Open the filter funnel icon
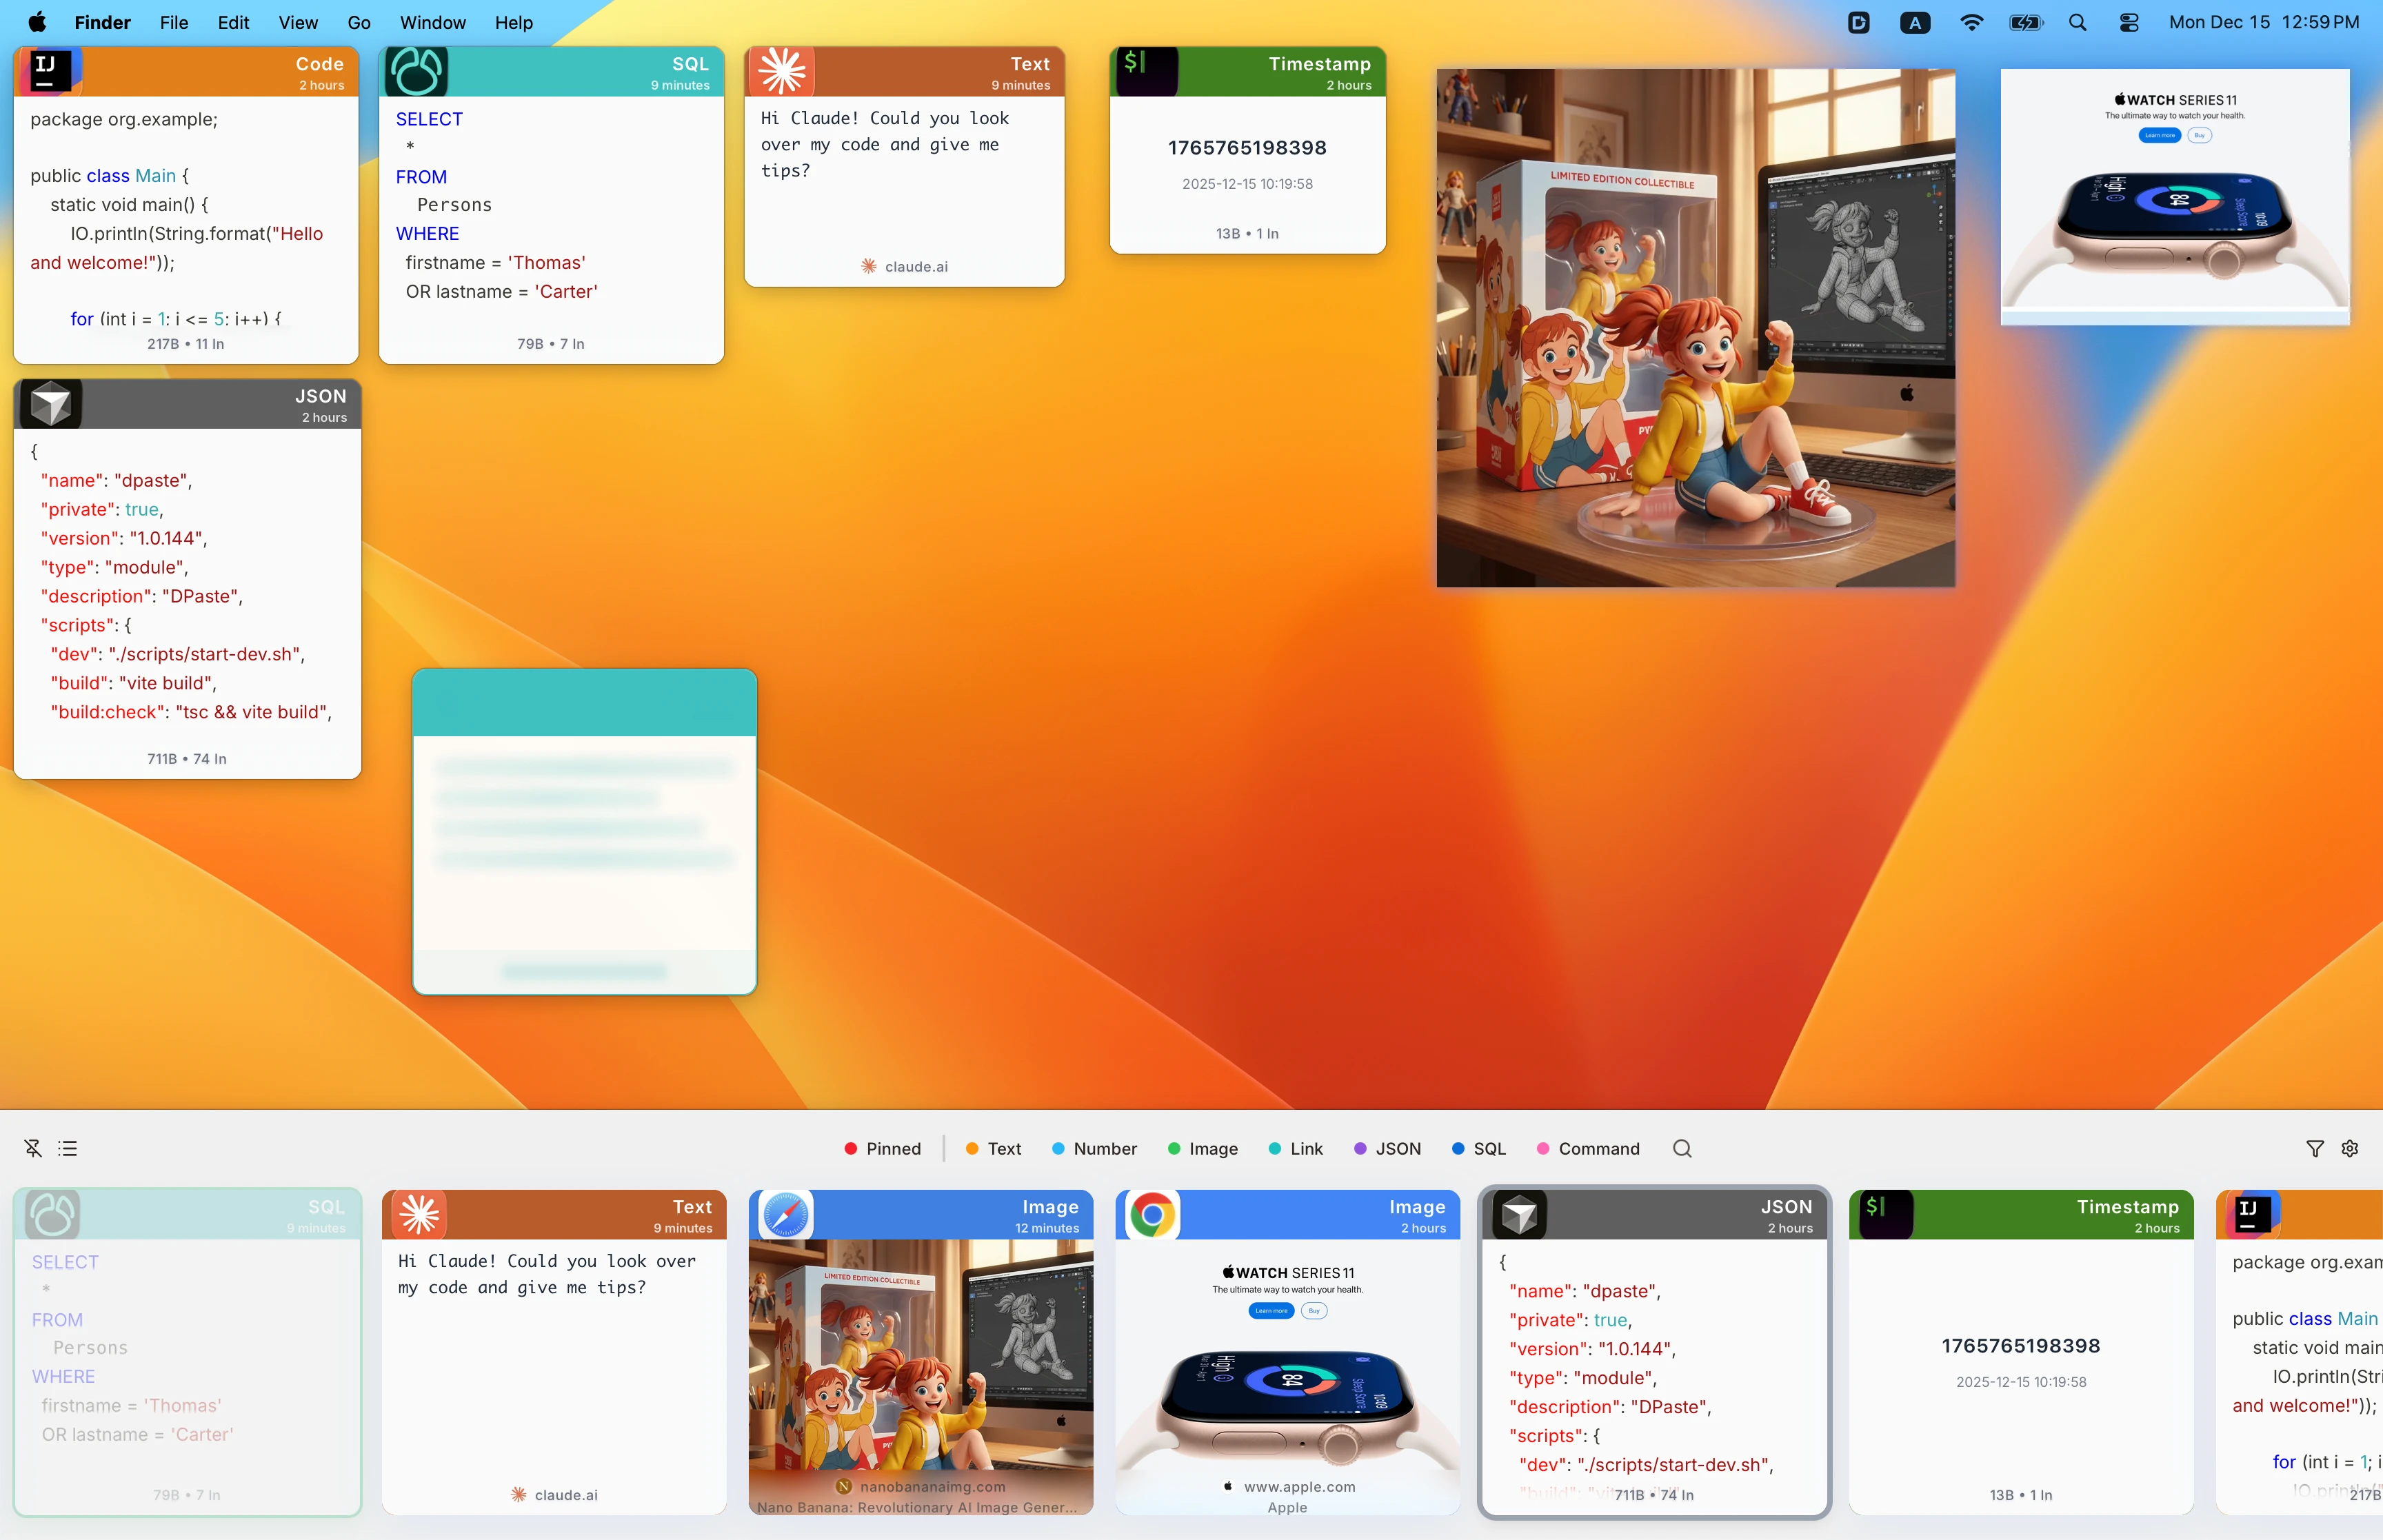 pyautogui.click(x=2316, y=1148)
